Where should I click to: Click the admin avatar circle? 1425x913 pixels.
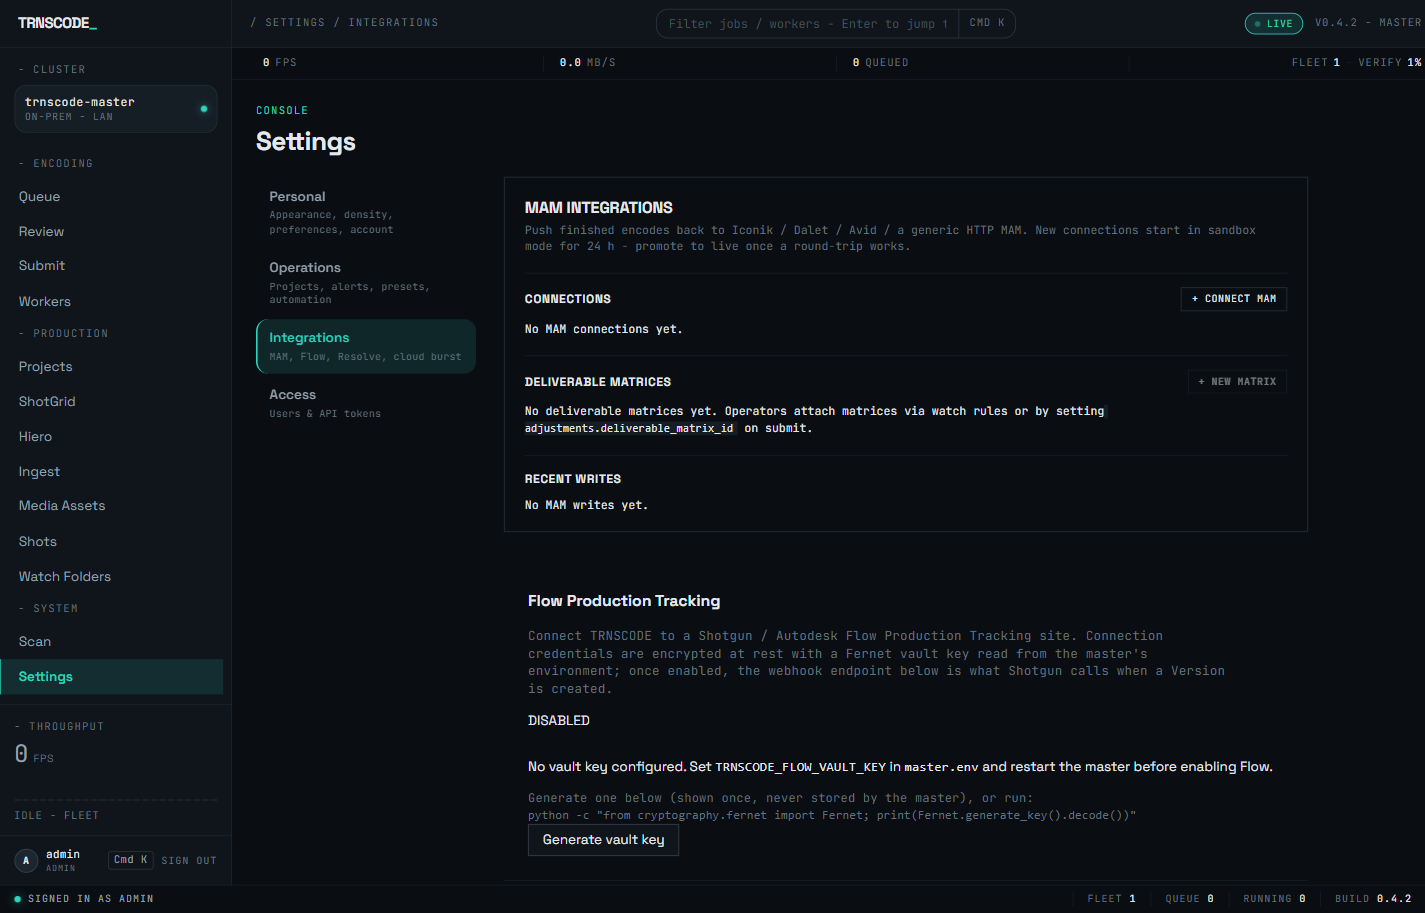point(26,860)
